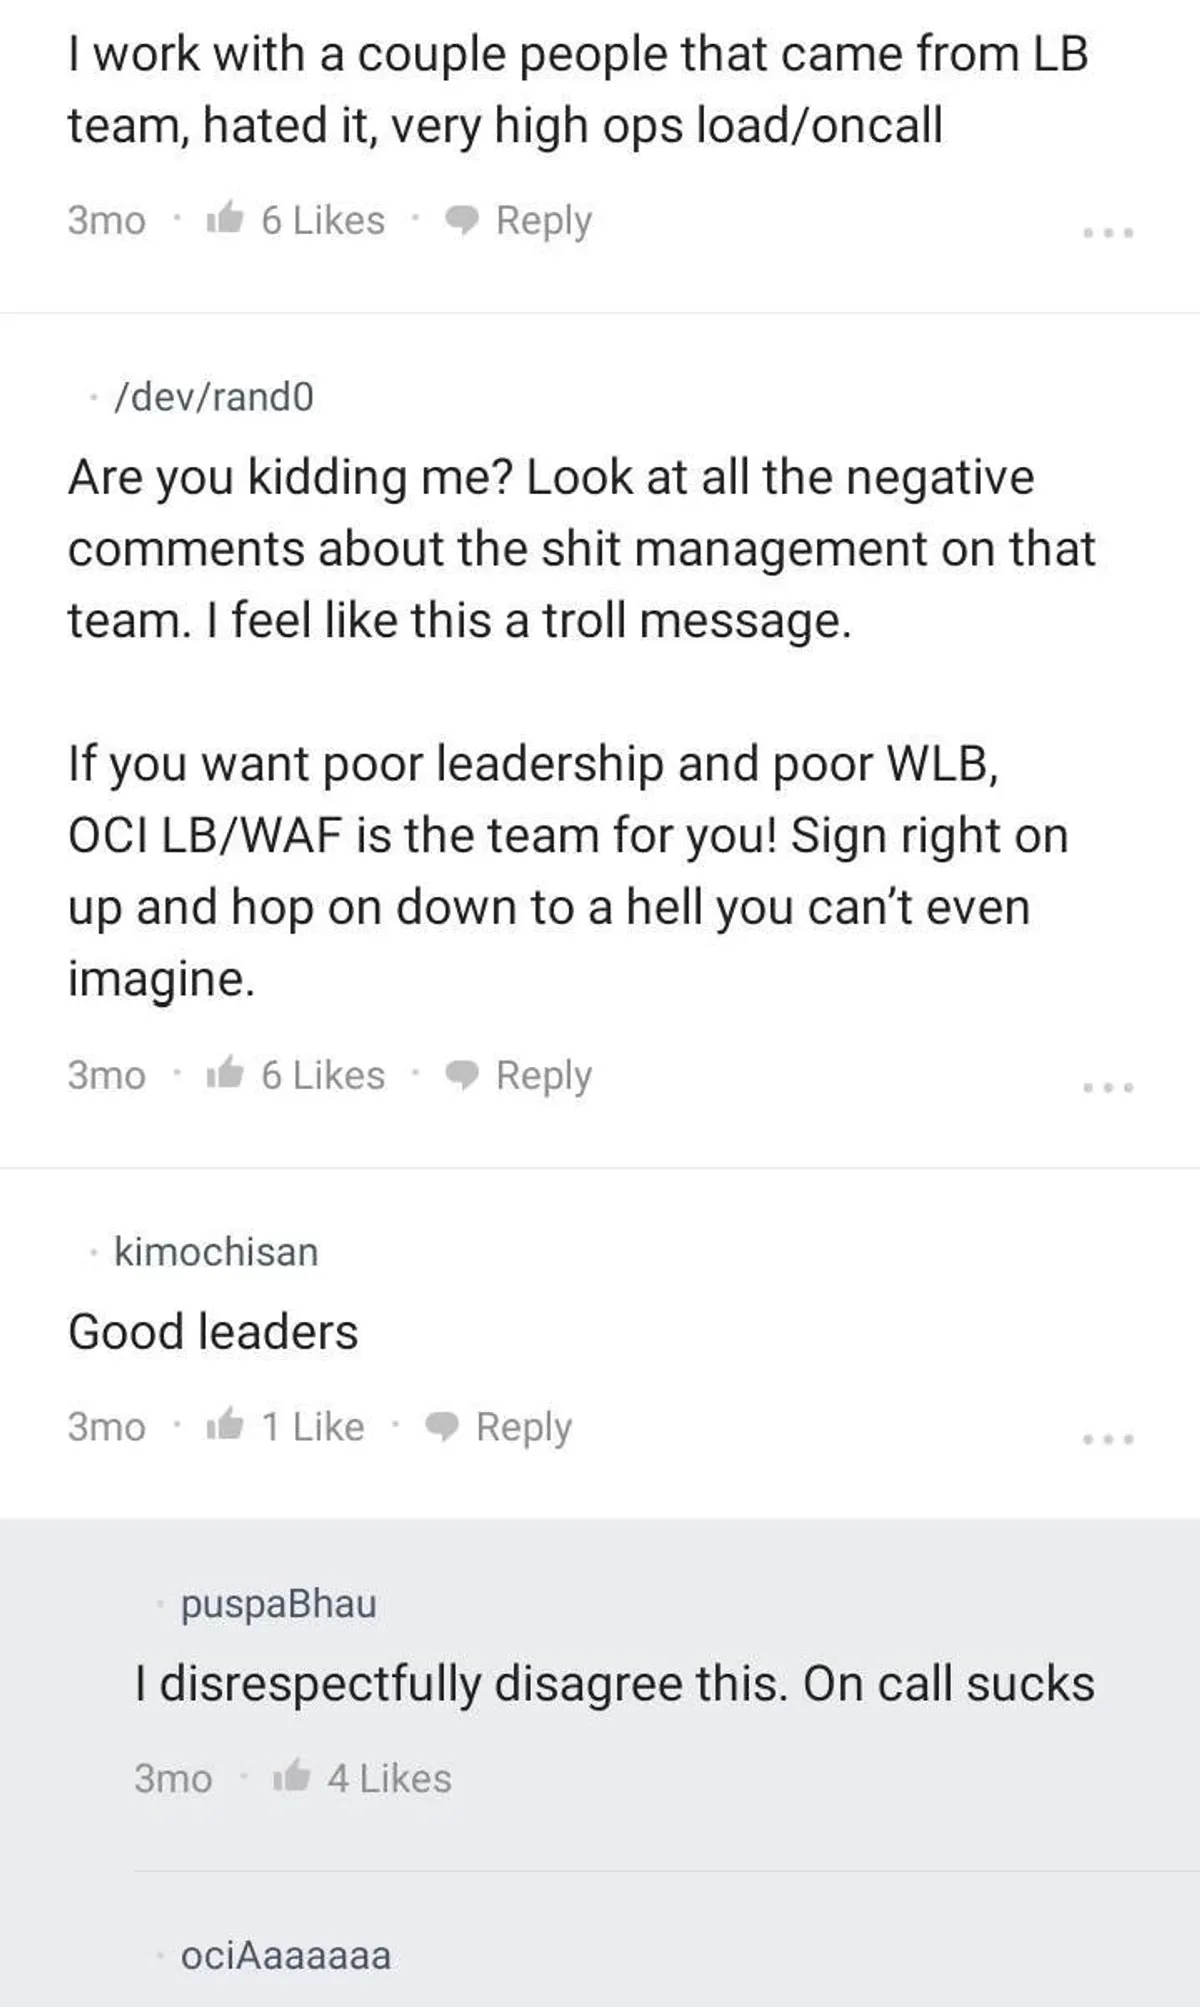1200x2007 pixels.
Task: Tap the puspaBhau username
Action: tap(279, 1604)
